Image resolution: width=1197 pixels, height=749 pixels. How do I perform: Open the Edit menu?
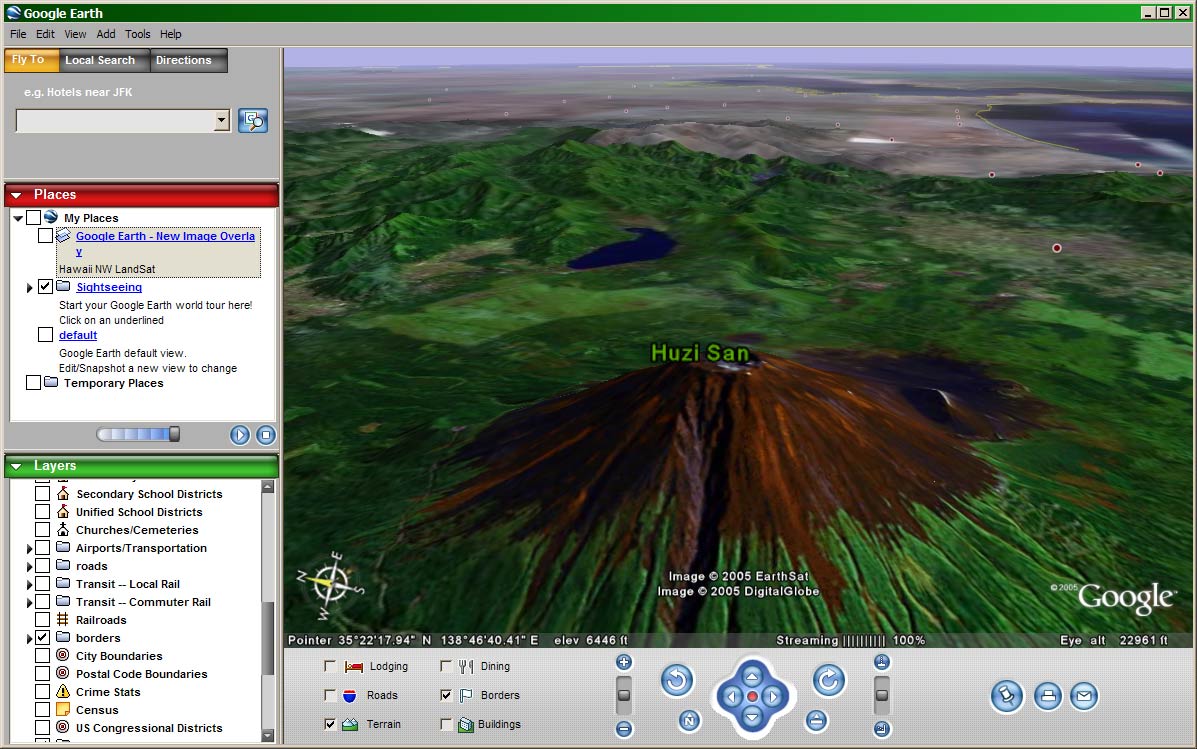(x=45, y=34)
